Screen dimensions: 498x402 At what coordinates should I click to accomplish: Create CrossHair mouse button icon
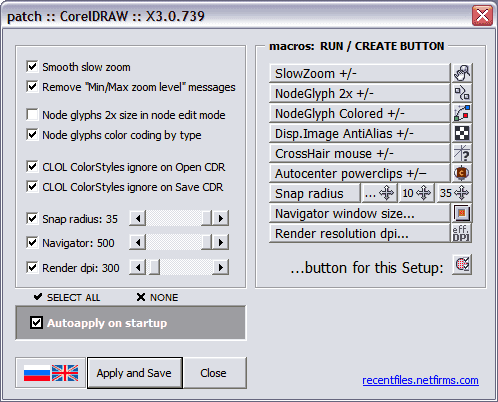pyautogui.click(x=462, y=153)
